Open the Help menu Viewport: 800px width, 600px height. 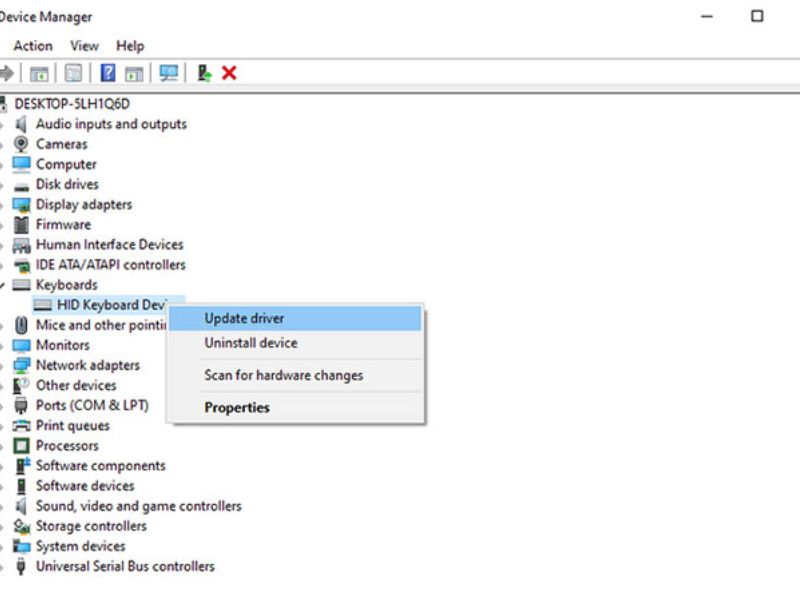click(x=130, y=46)
